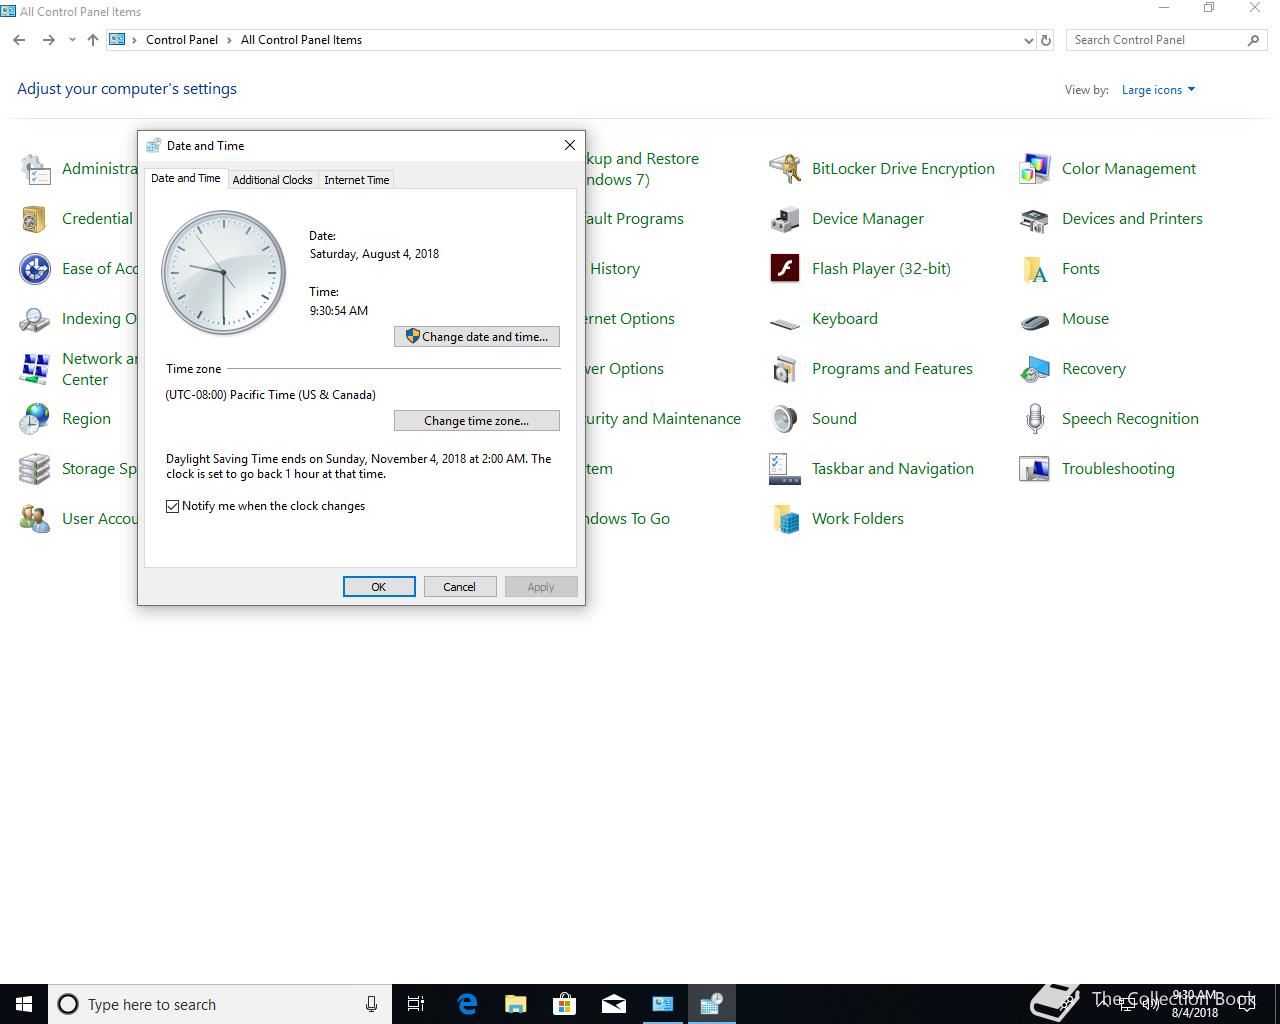Click the Change date and time button
Image resolution: width=1280 pixels, height=1024 pixels.
[477, 337]
